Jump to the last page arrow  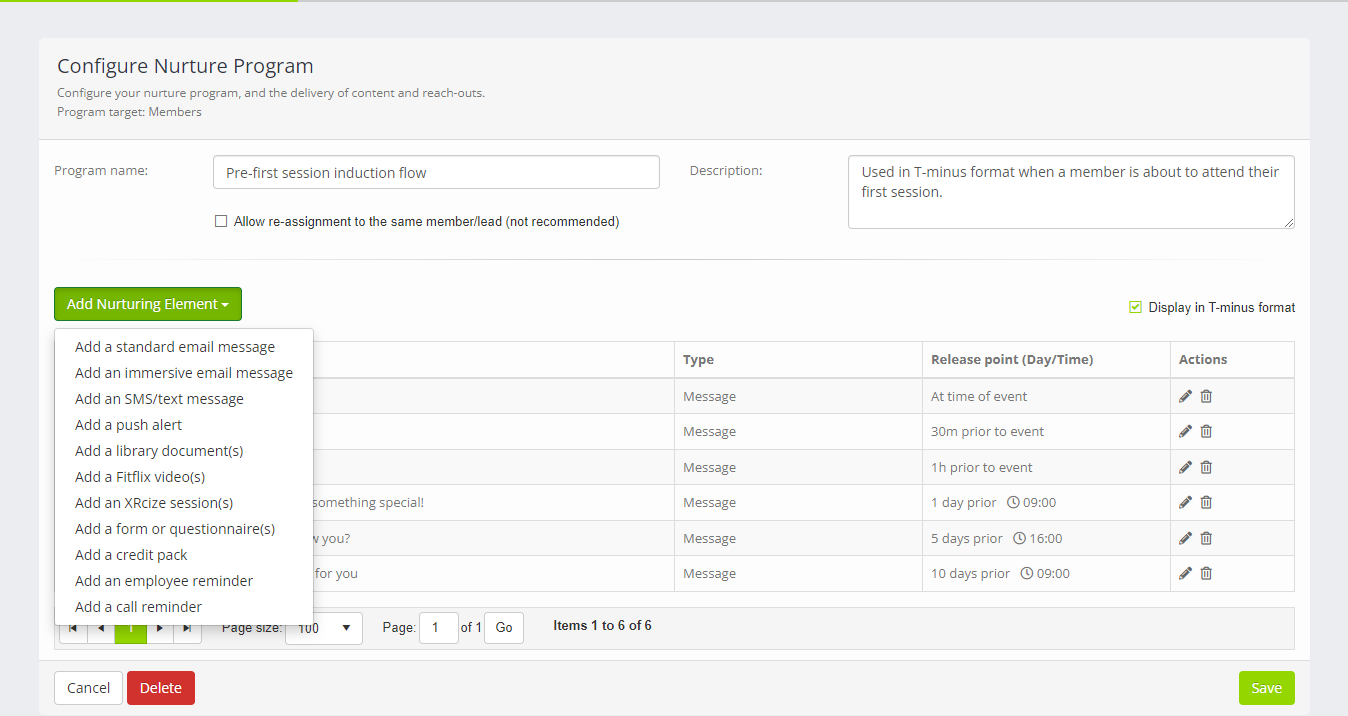pyautogui.click(x=188, y=628)
